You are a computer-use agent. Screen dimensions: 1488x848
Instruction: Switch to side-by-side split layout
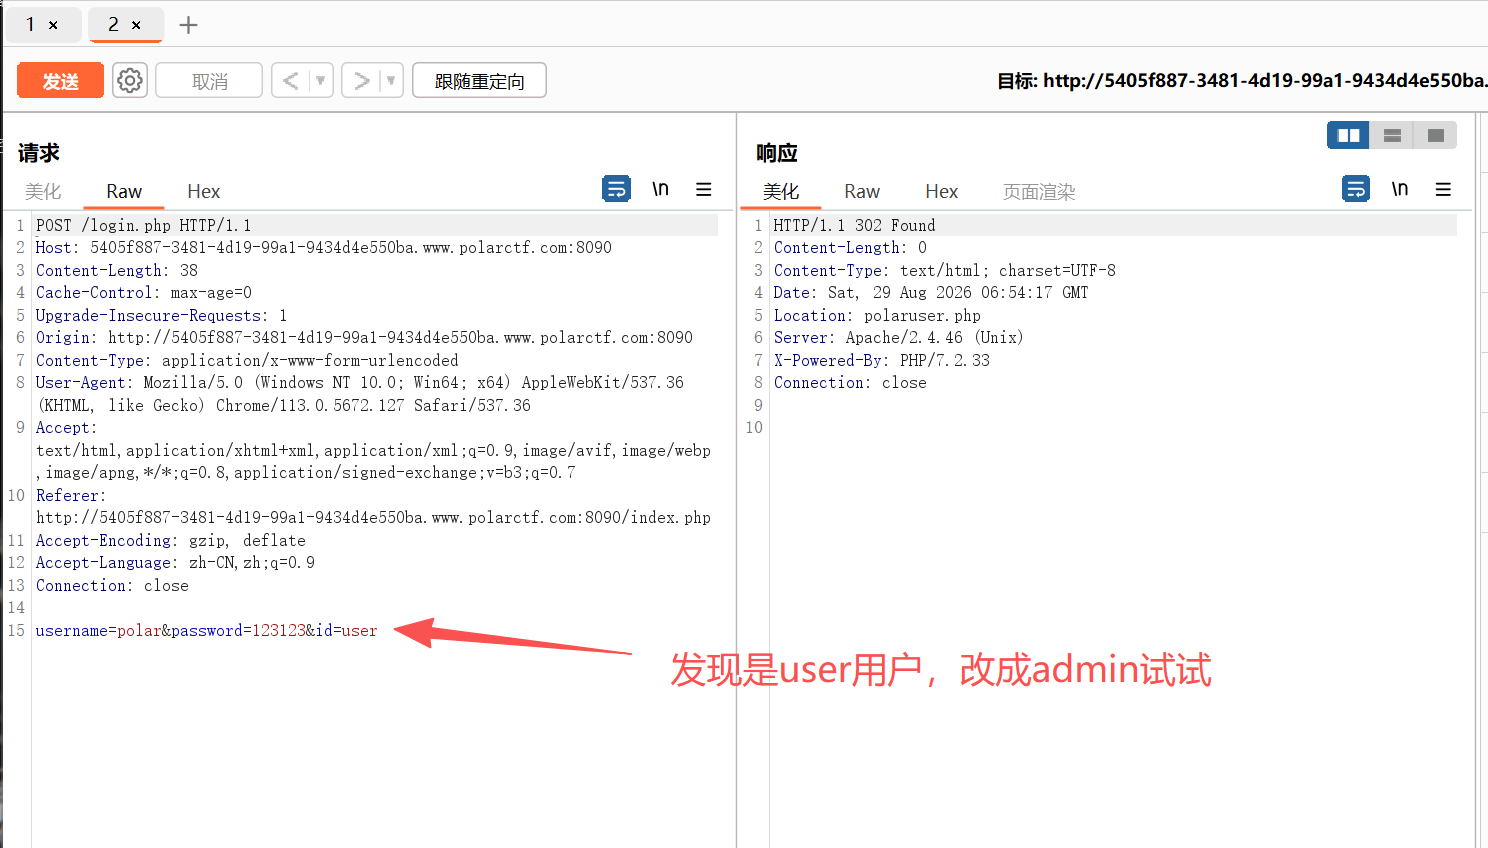(x=1348, y=135)
